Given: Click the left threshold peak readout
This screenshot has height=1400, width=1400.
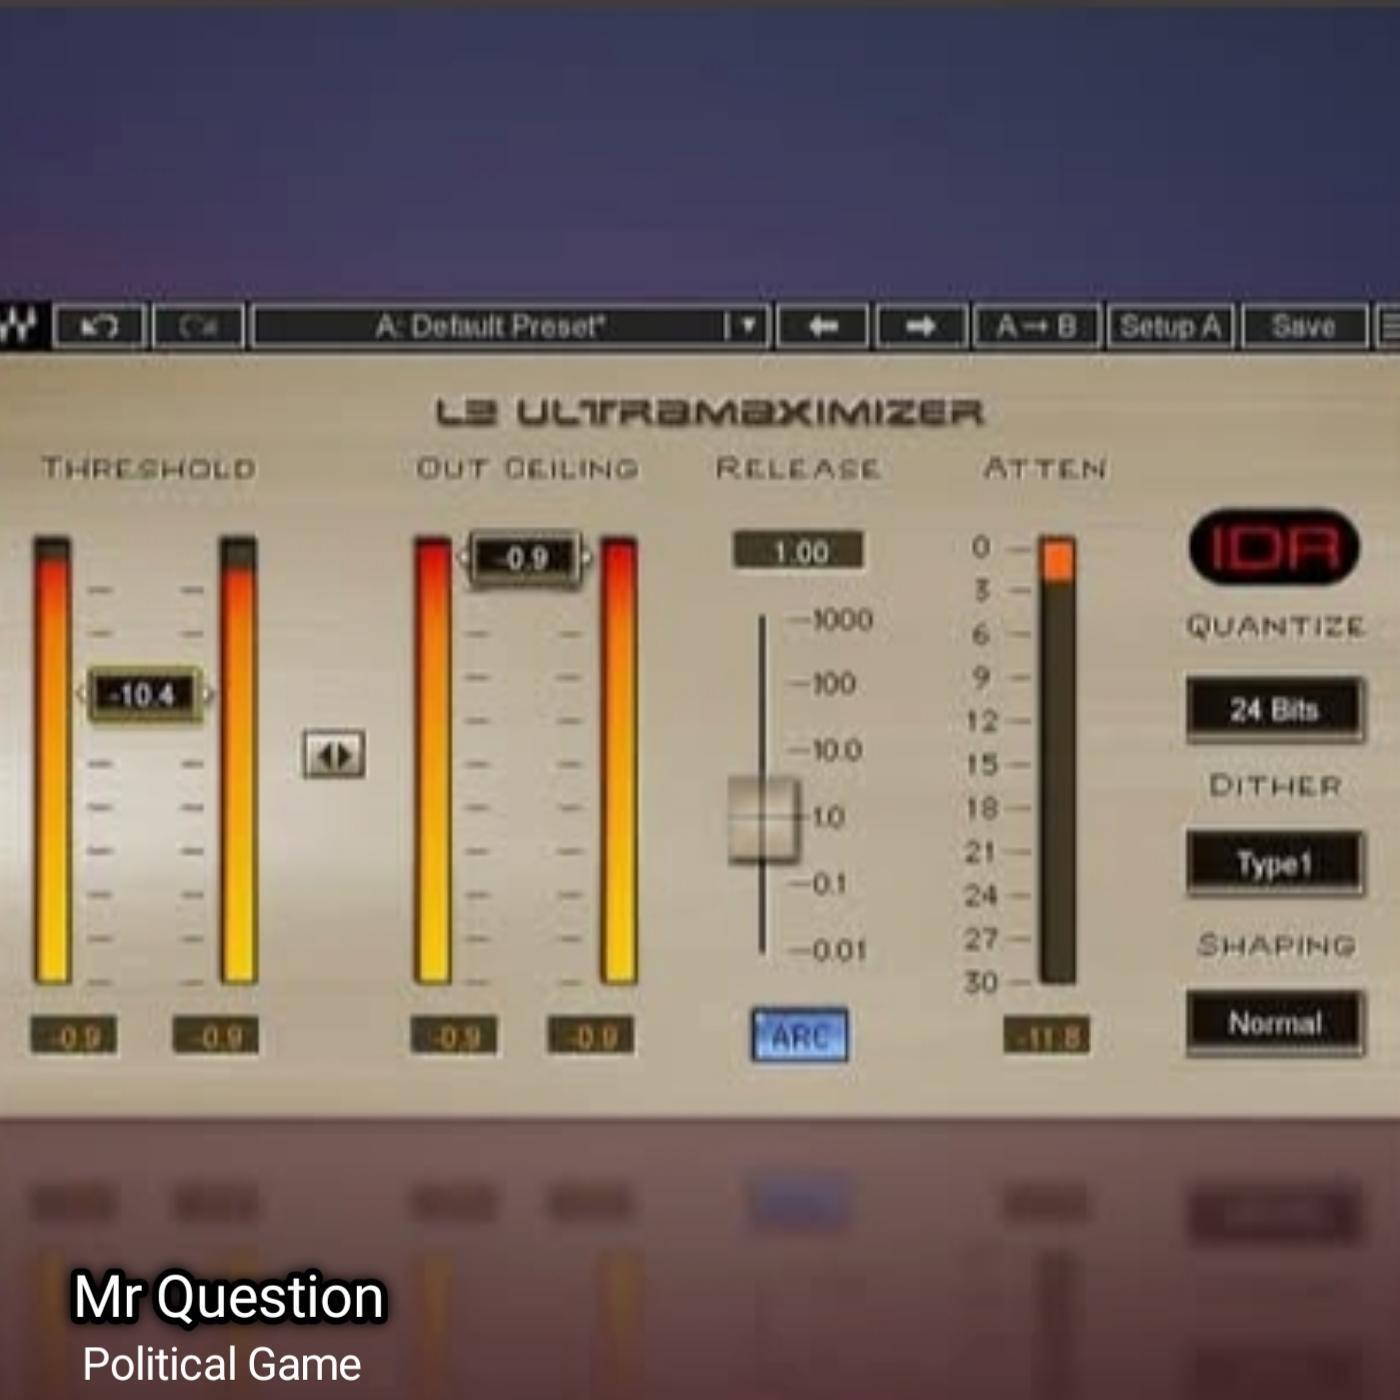Looking at the screenshot, I should (74, 1036).
